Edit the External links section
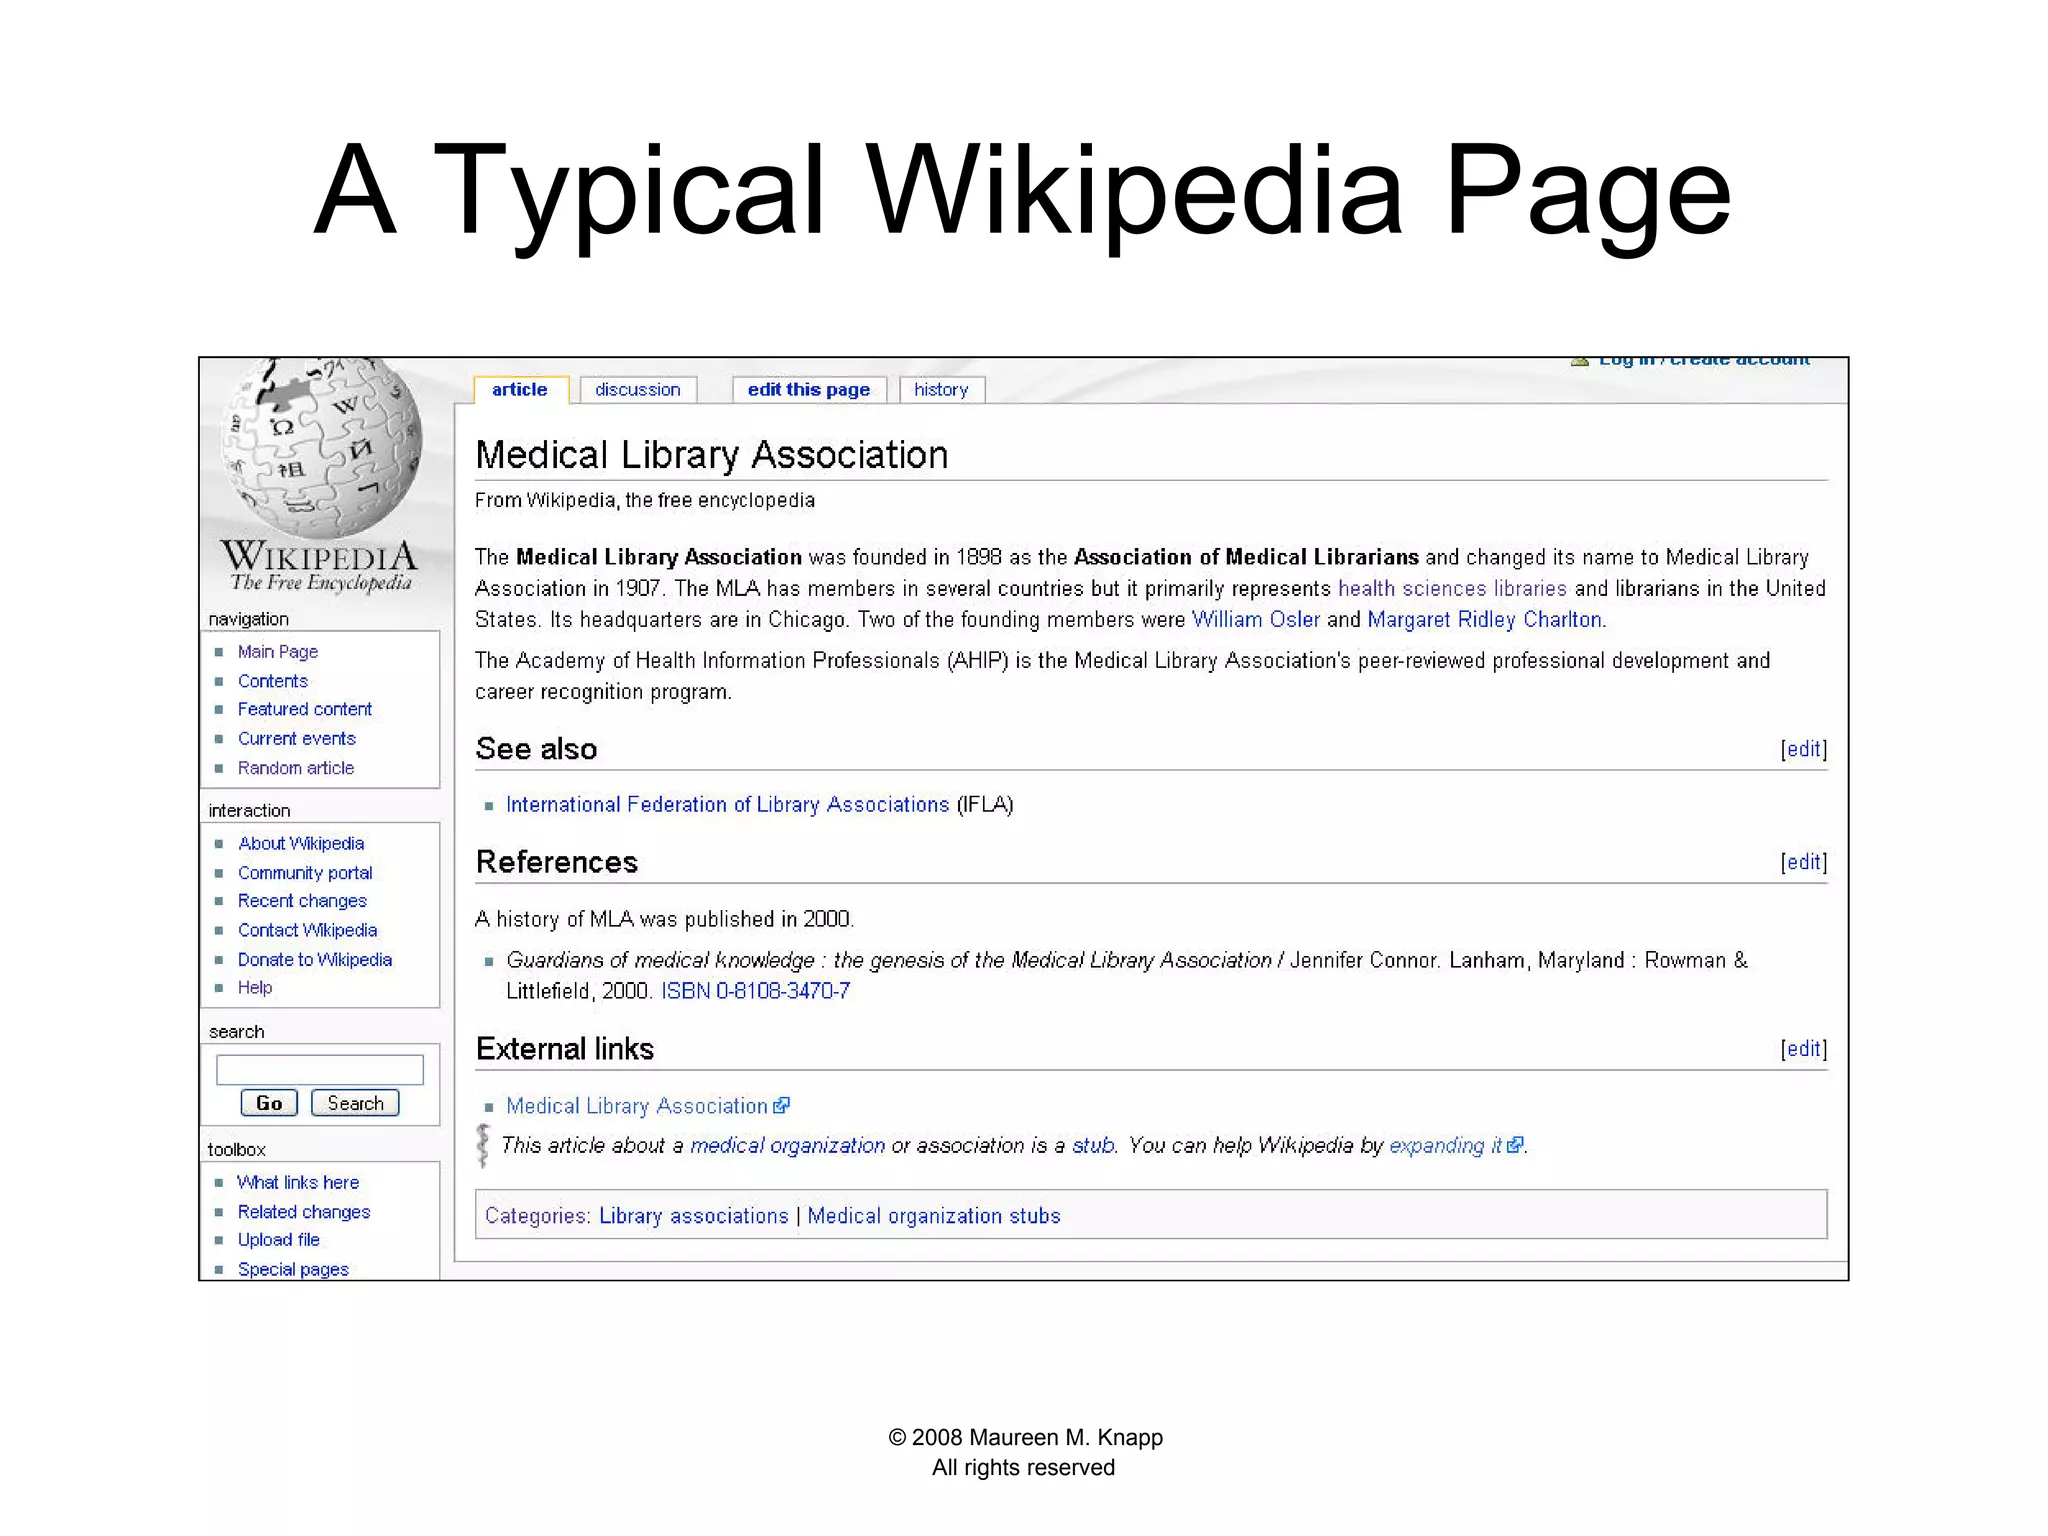 (1804, 1049)
